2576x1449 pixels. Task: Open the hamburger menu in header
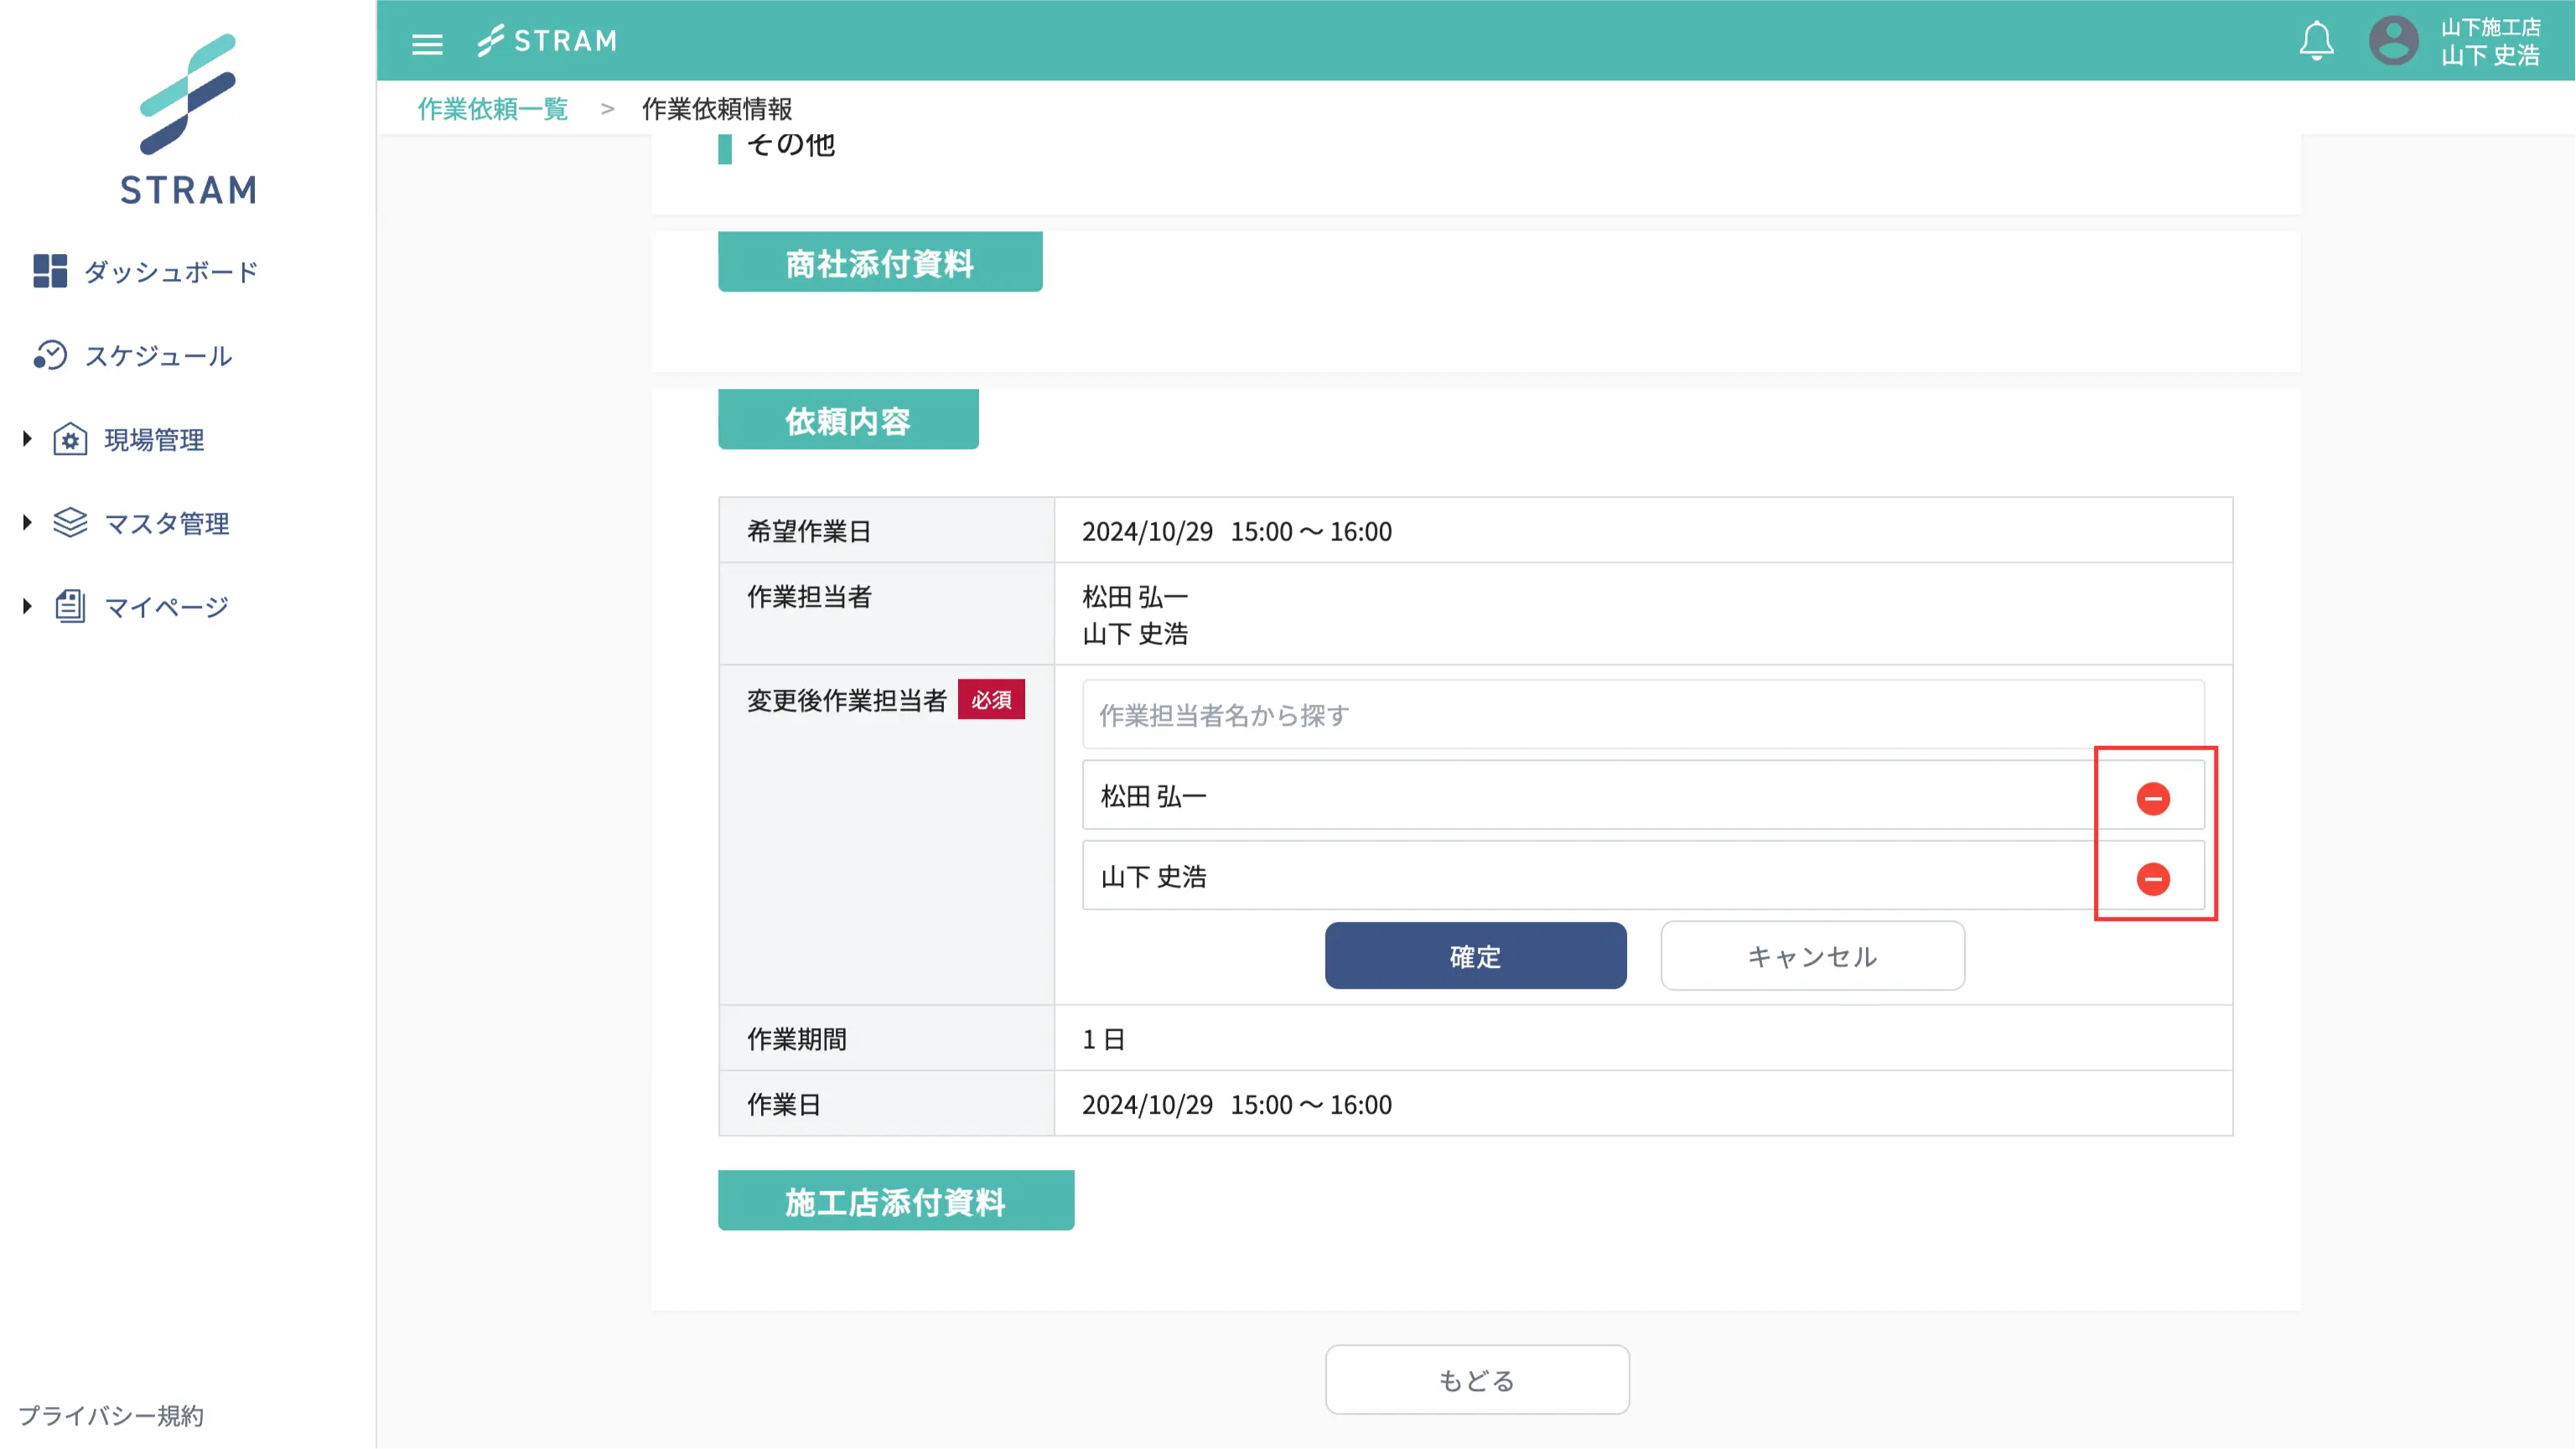point(427,43)
